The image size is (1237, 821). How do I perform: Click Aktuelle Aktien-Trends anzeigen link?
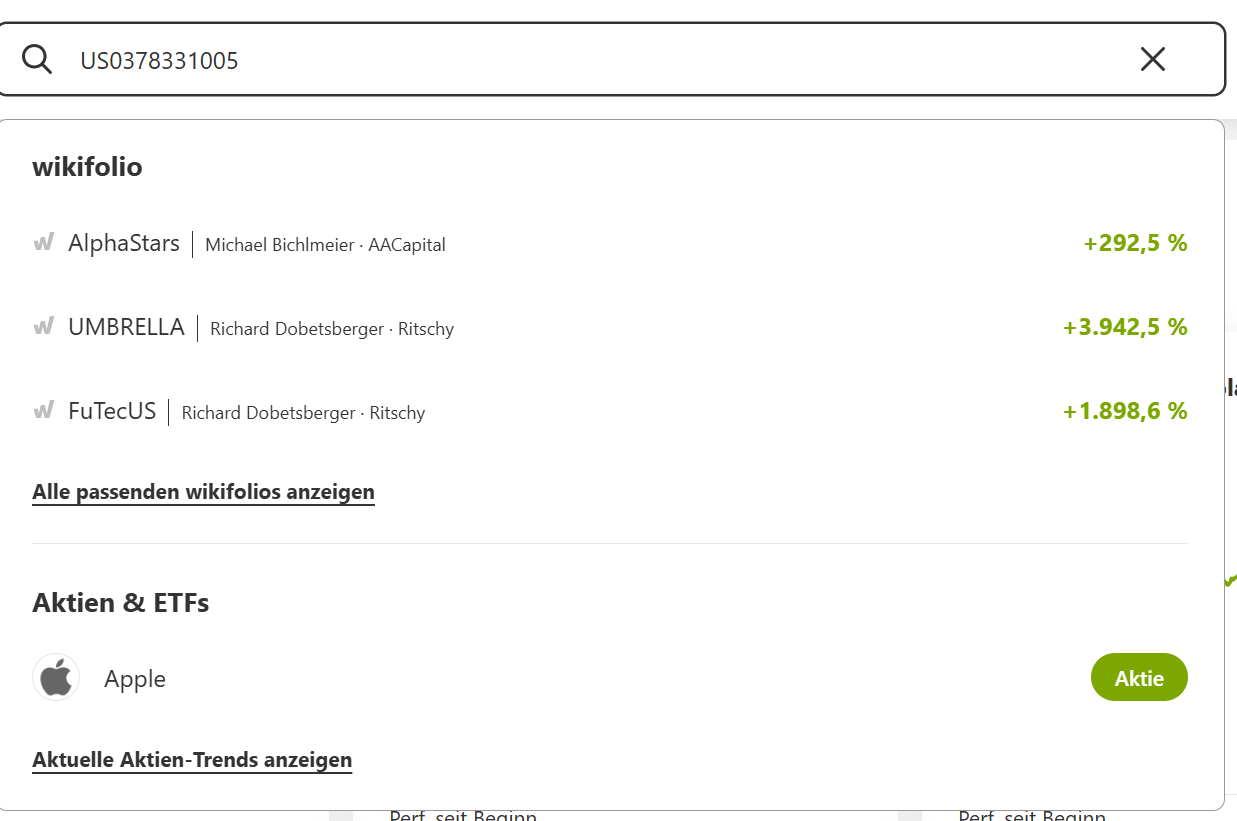192,760
